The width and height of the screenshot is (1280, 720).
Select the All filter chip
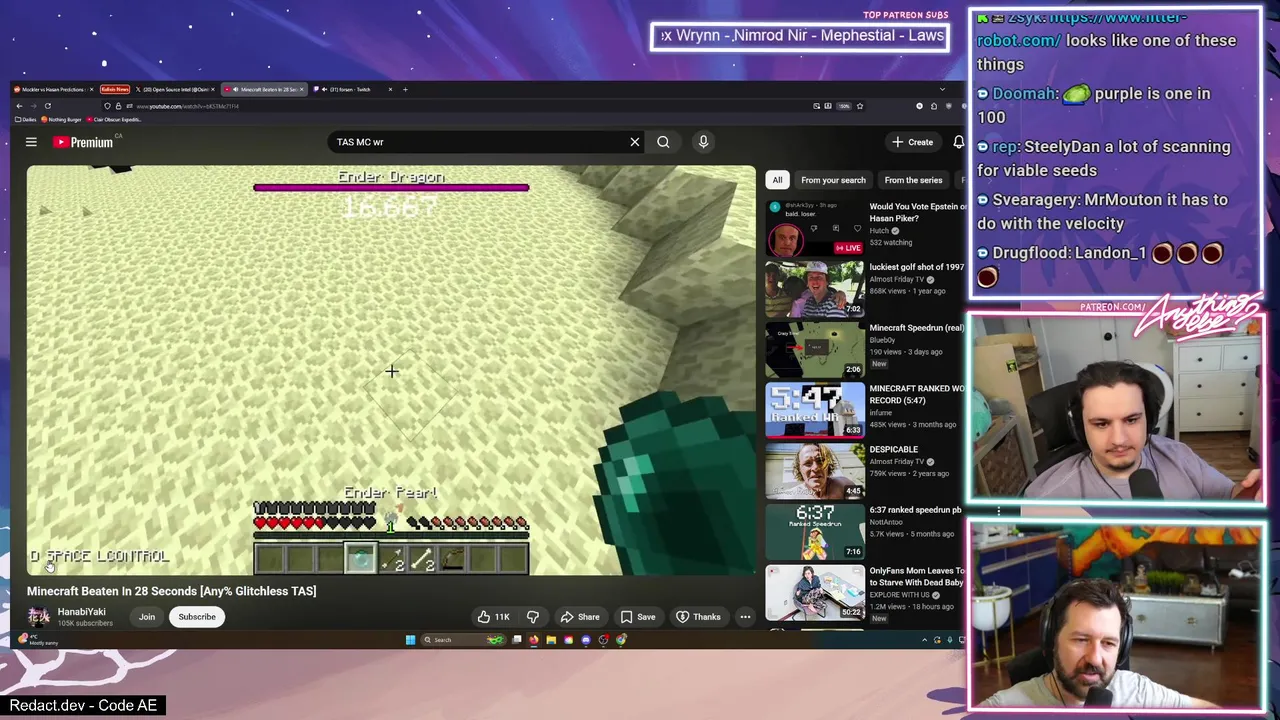(777, 180)
